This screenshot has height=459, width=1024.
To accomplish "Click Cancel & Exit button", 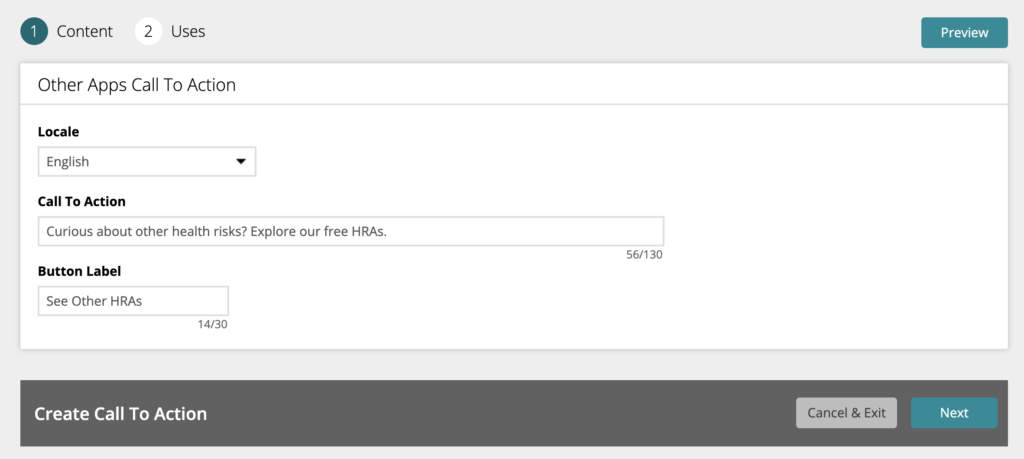I will 846,413.
